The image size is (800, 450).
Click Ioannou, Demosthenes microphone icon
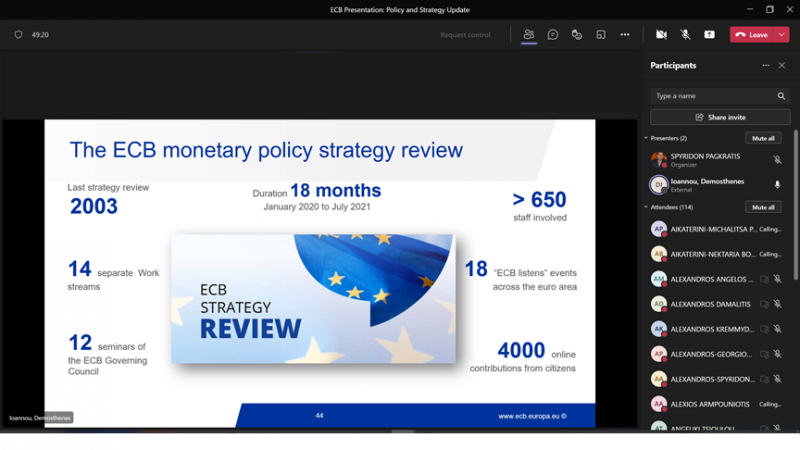777,185
